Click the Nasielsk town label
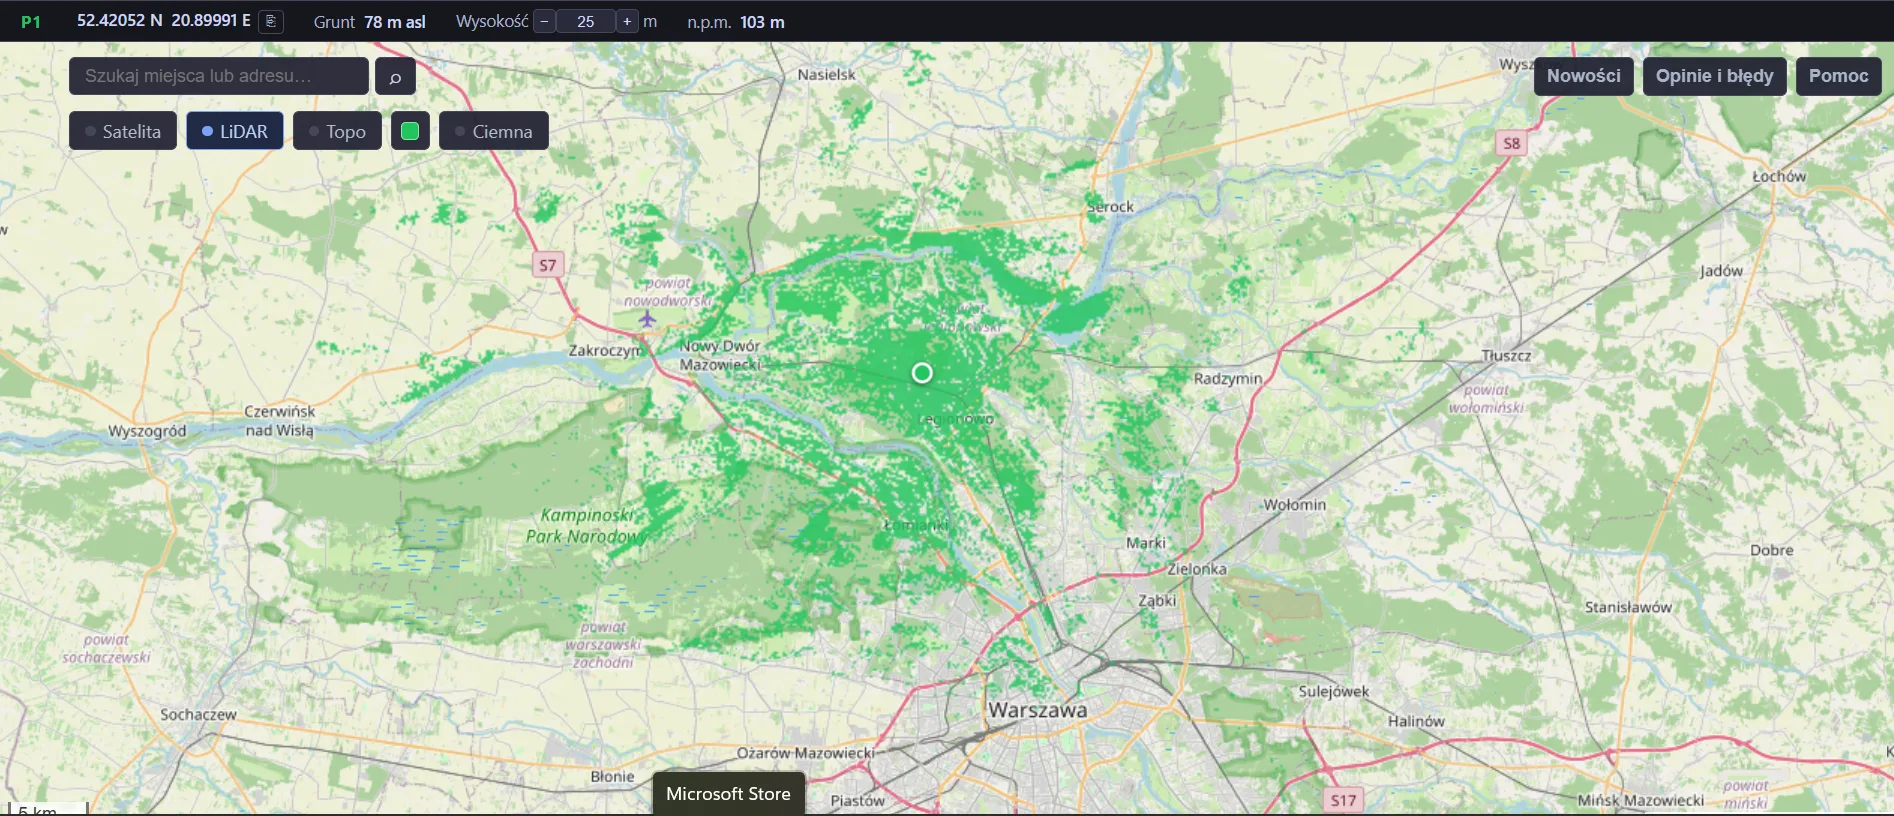Viewport: 1894px width, 816px height. [x=827, y=75]
